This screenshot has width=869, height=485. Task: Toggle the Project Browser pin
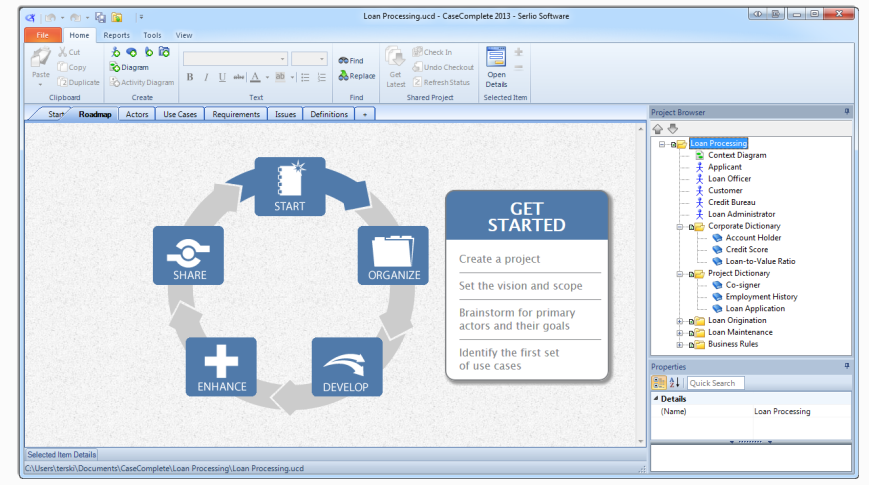click(x=846, y=112)
